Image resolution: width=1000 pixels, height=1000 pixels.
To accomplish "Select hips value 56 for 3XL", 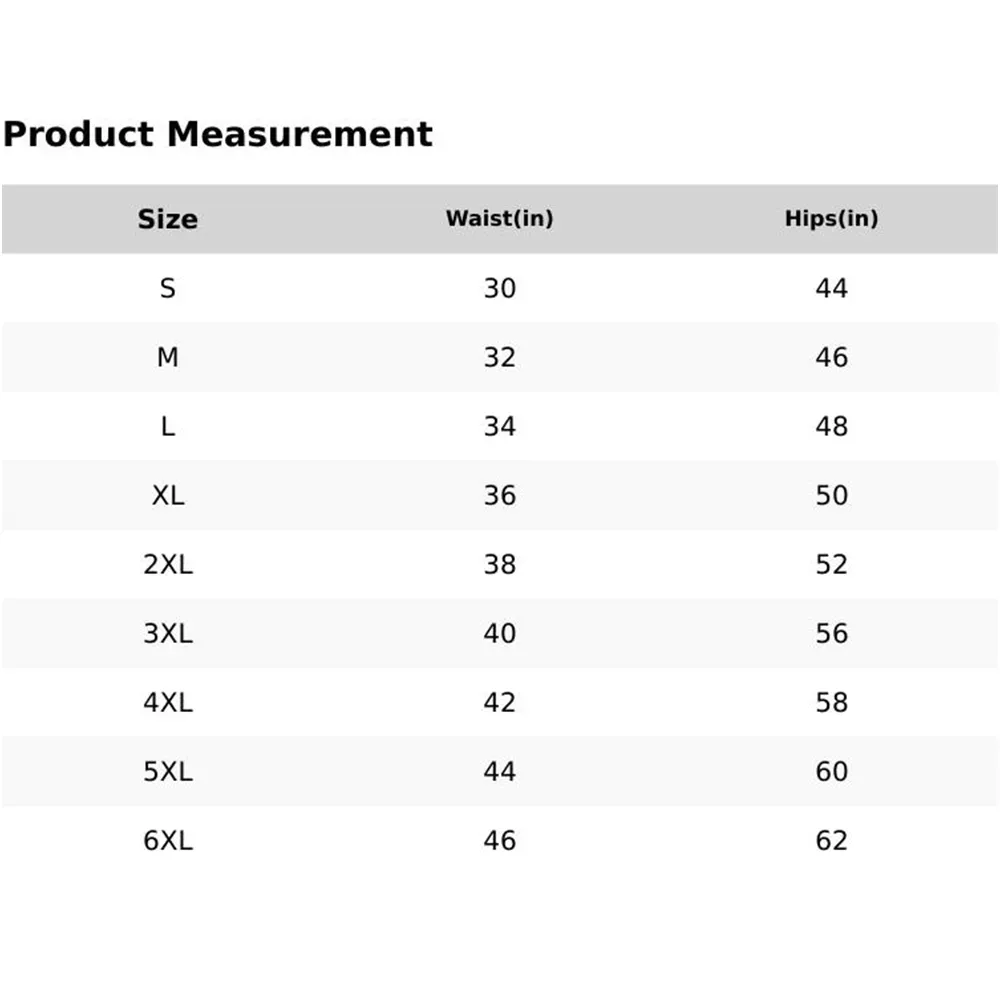I will (831, 634).
